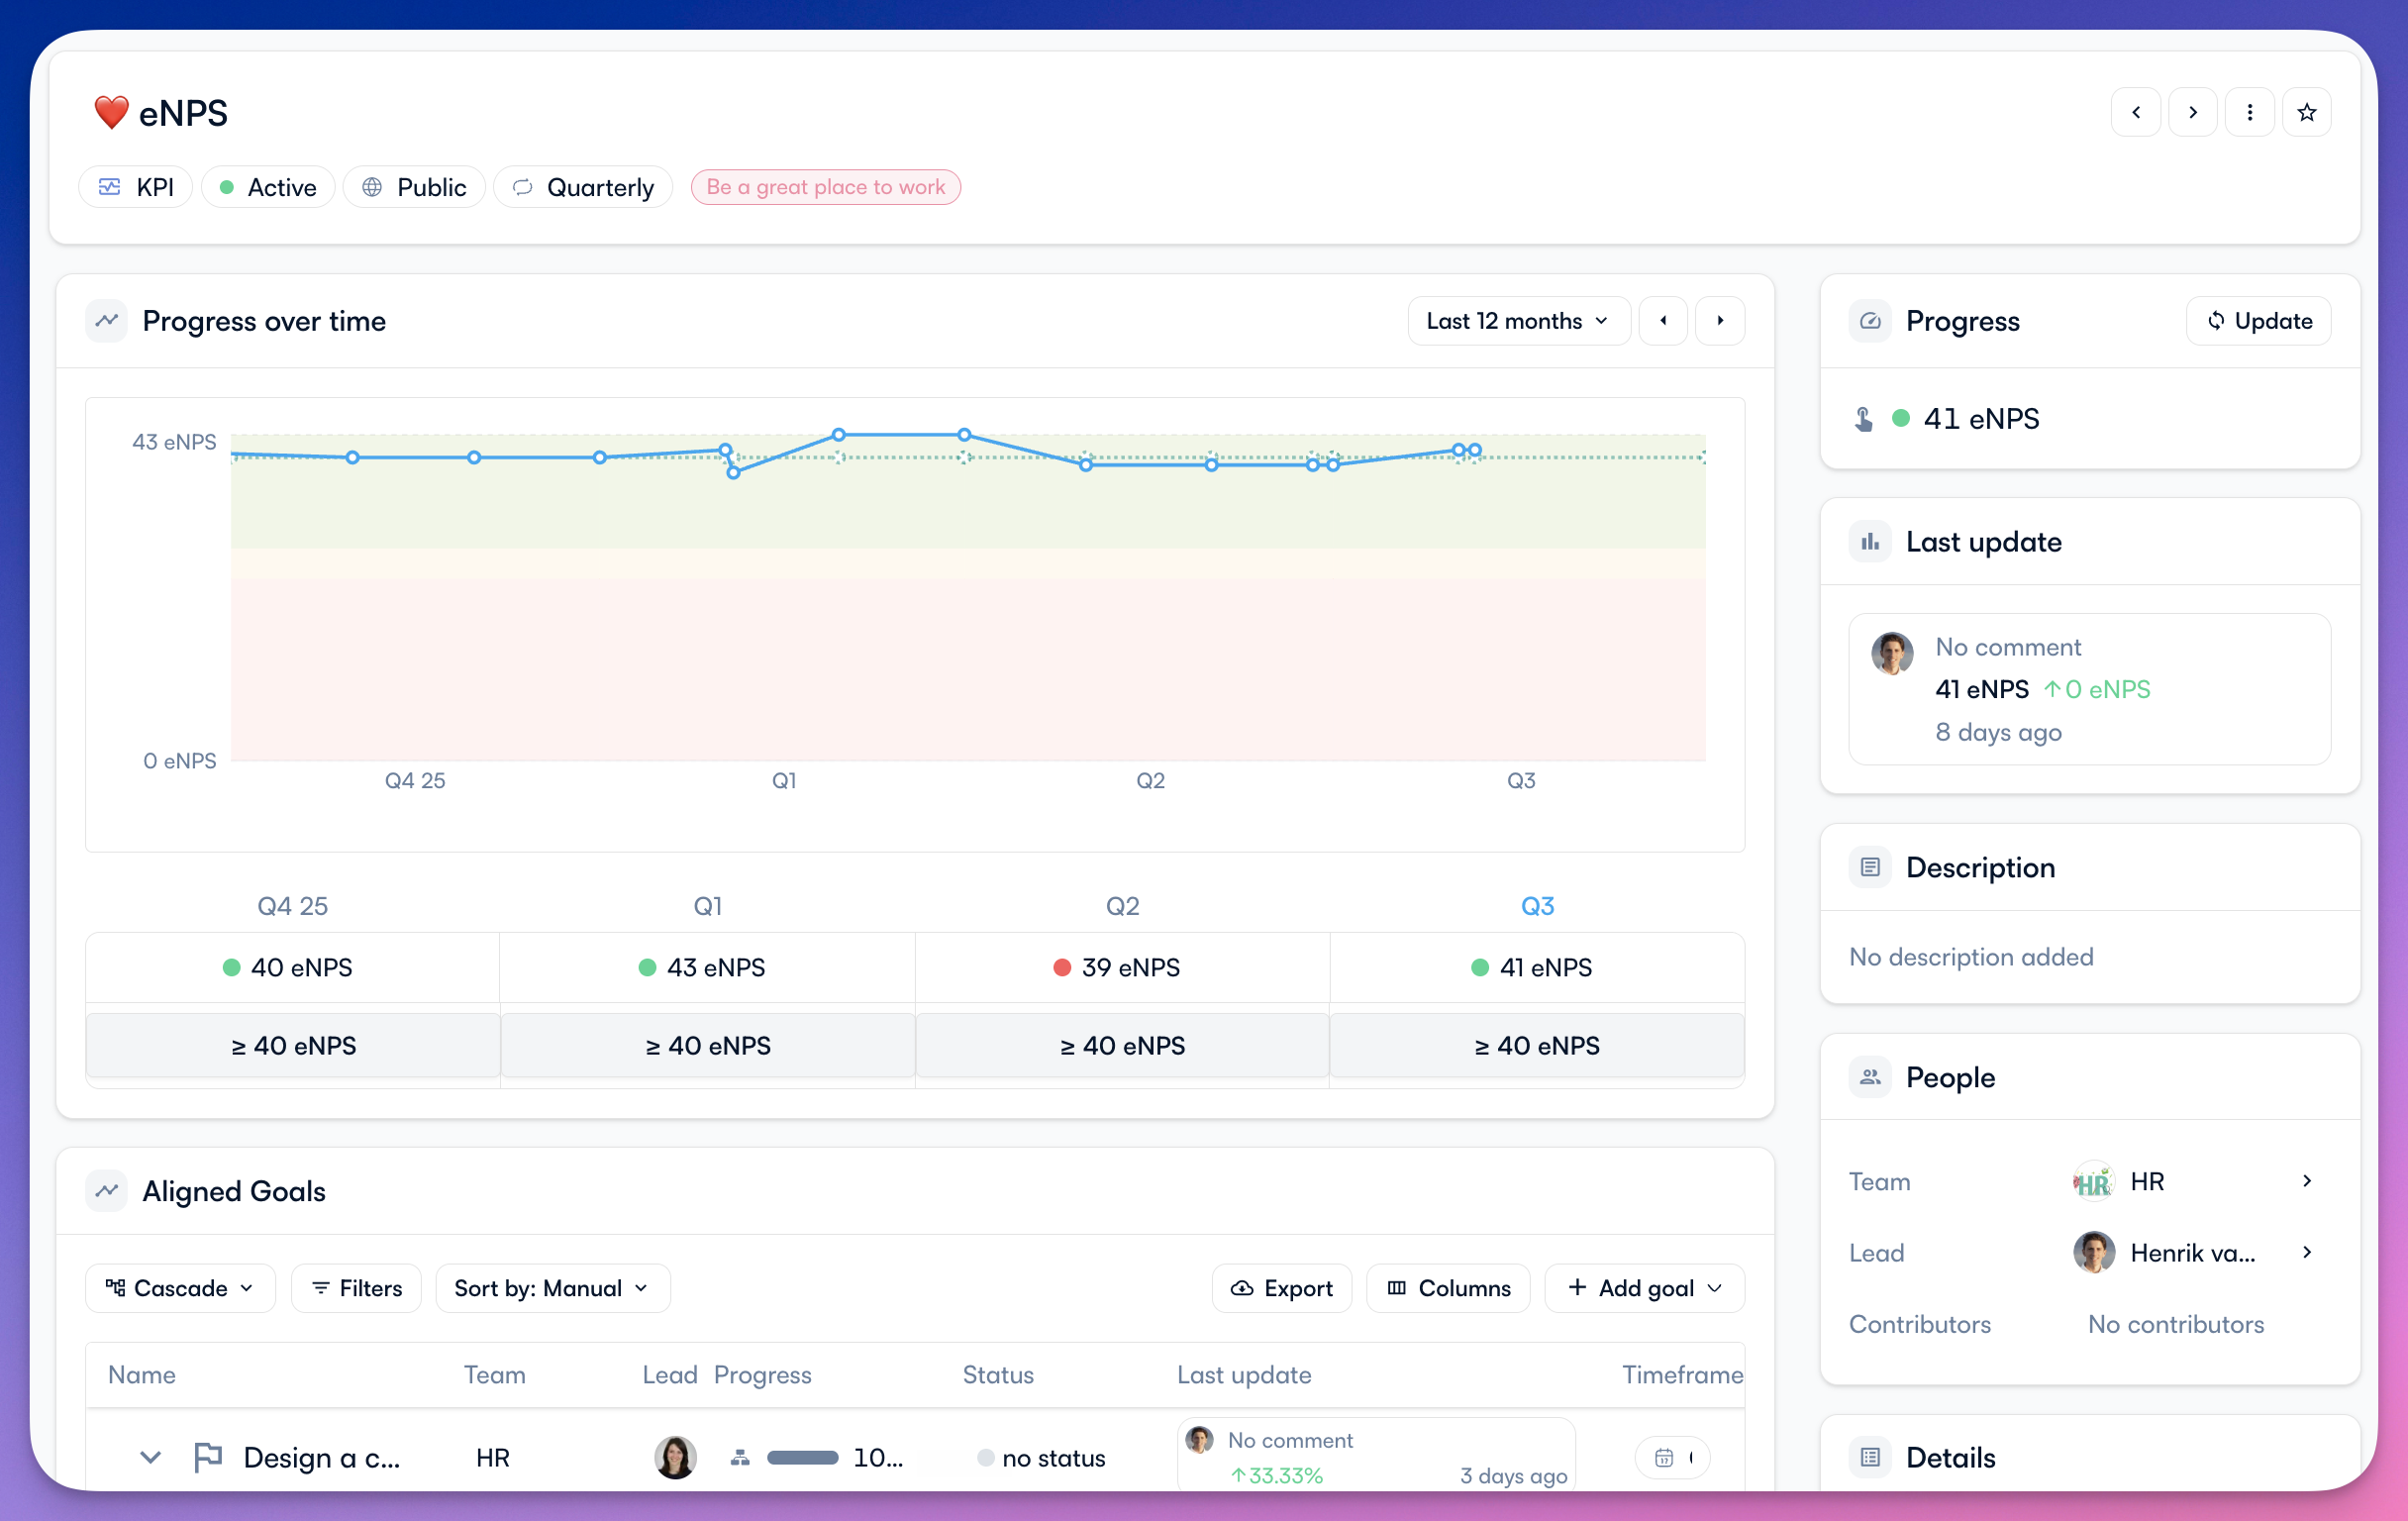The width and height of the screenshot is (2408, 1521).
Task: Click the 39 eNPS value for Q2
Action: (1131, 967)
